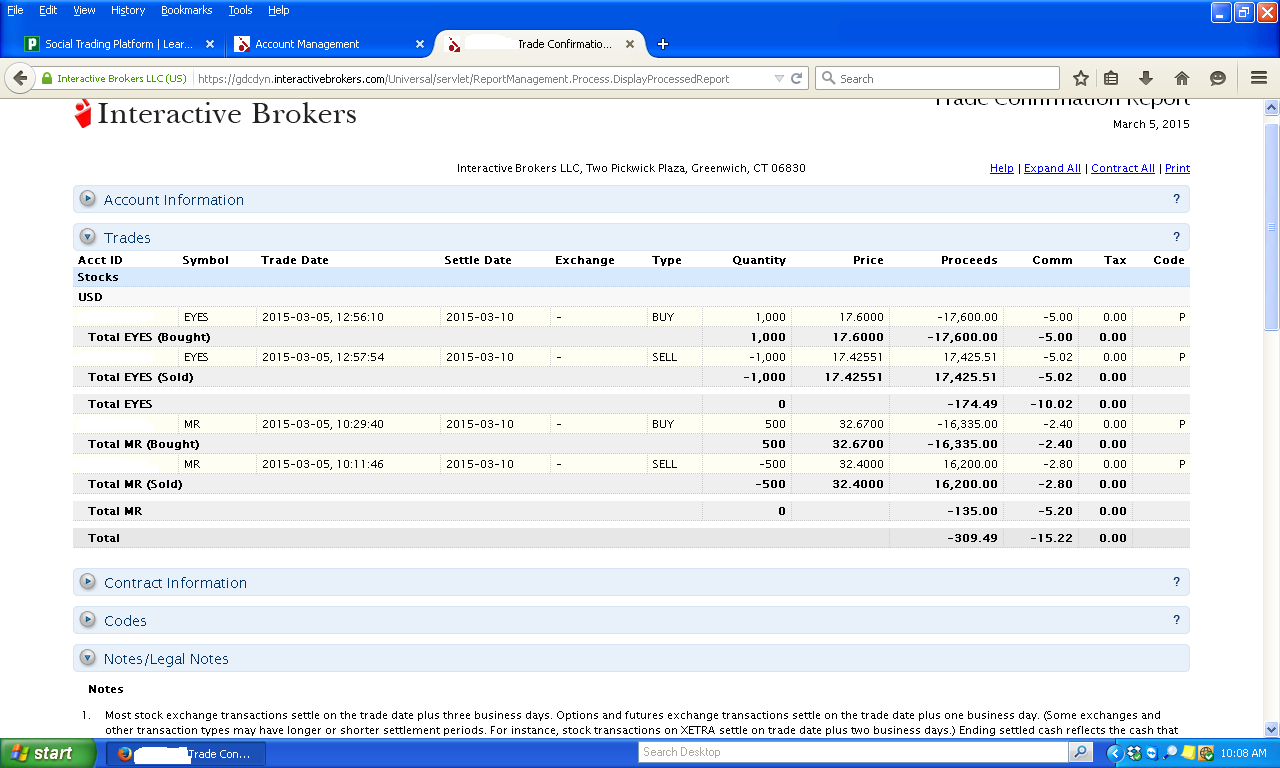The image size is (1280, 768).
Task: Open URL bar history dropdown arrow
Action: tap(779, 78)
